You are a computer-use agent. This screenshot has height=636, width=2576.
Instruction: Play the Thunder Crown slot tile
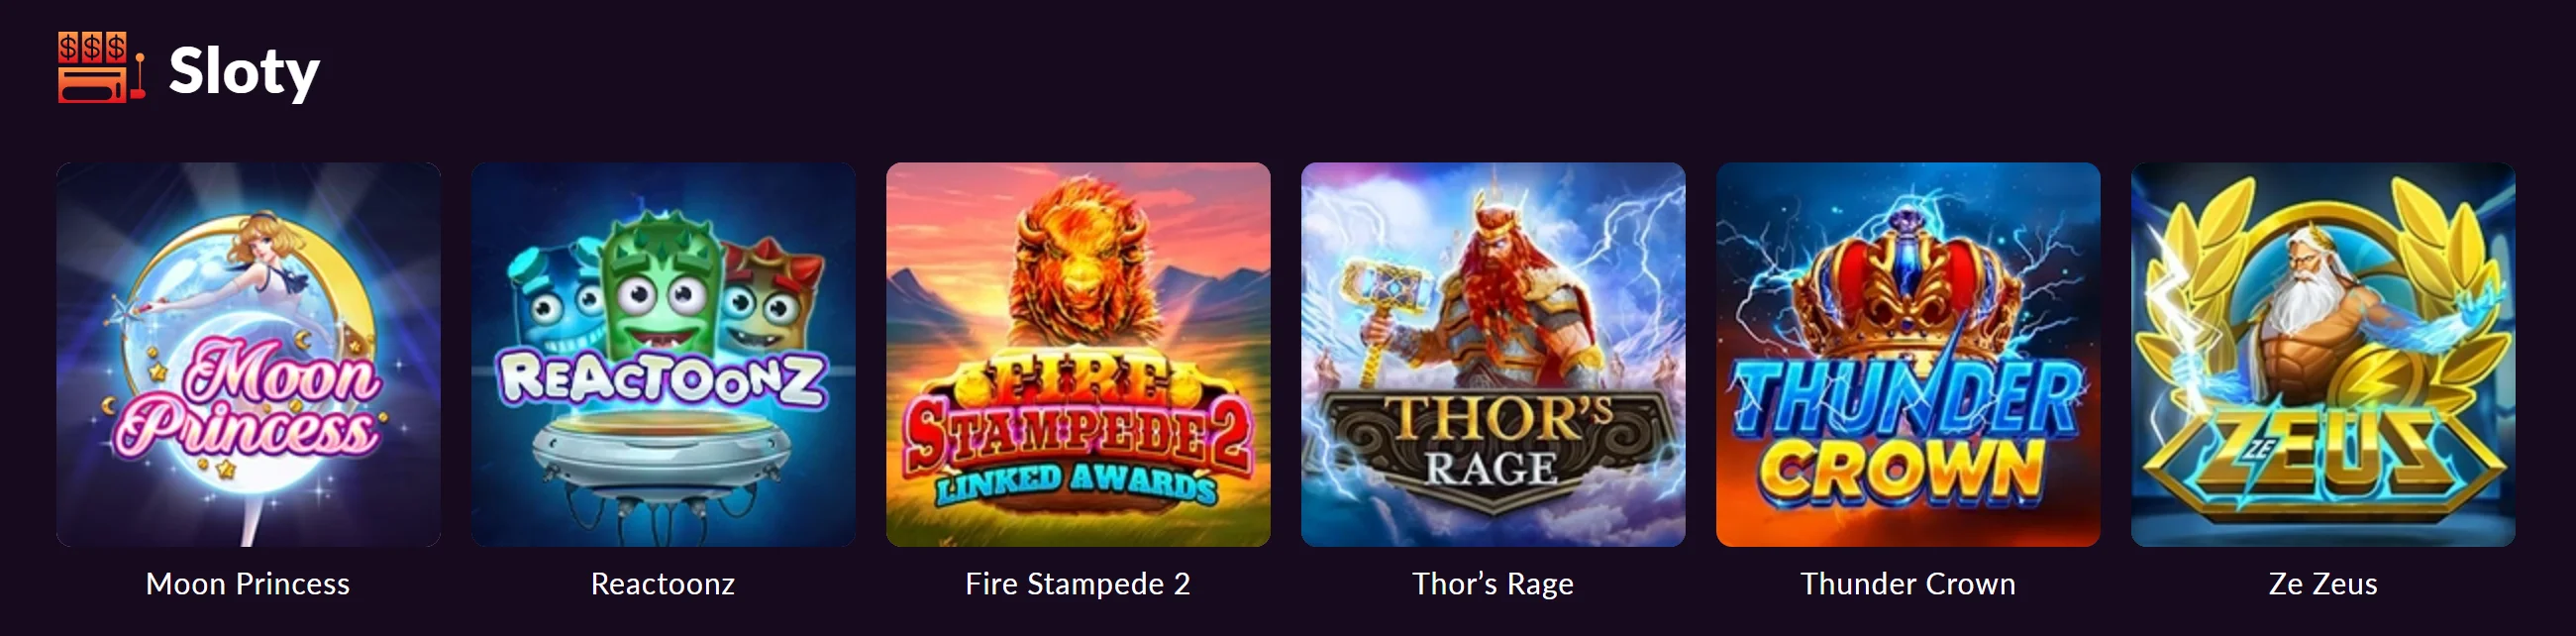click(x=1908, y=355)
